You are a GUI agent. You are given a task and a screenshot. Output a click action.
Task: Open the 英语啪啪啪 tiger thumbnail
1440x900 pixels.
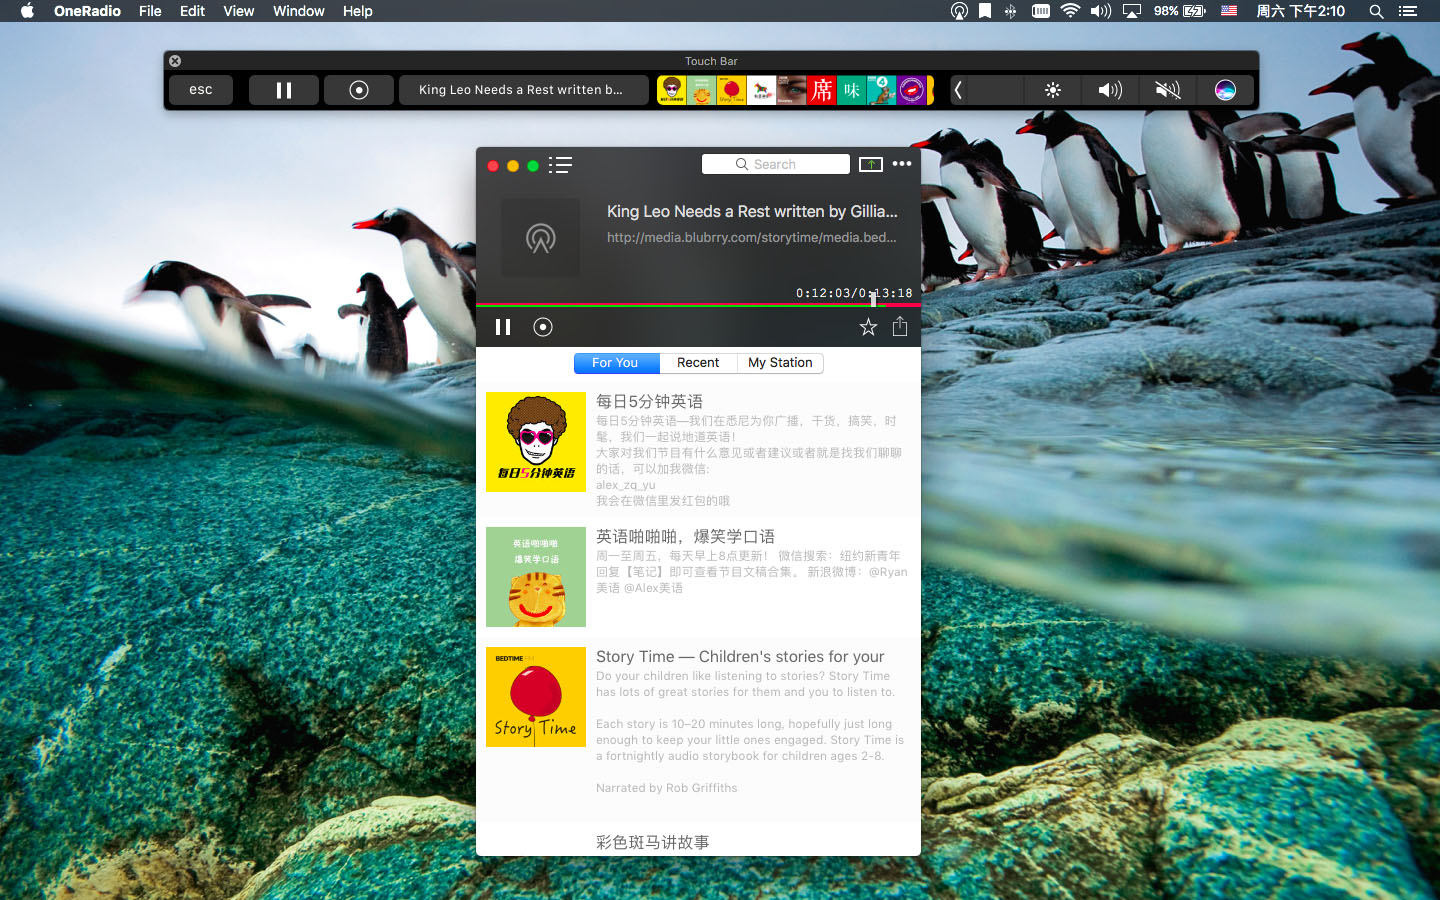pyautogui.click(x=536, y=577)
